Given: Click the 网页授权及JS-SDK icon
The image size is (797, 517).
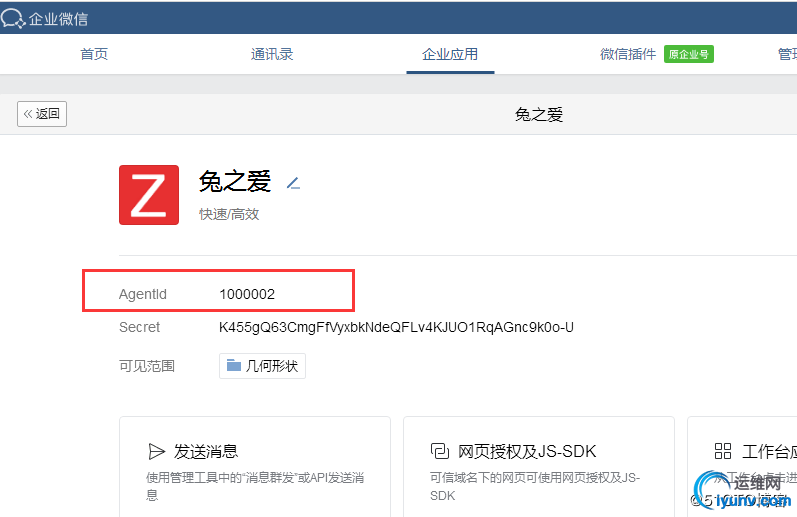Looking at the screenshot, I should click(x=440, y=451).
